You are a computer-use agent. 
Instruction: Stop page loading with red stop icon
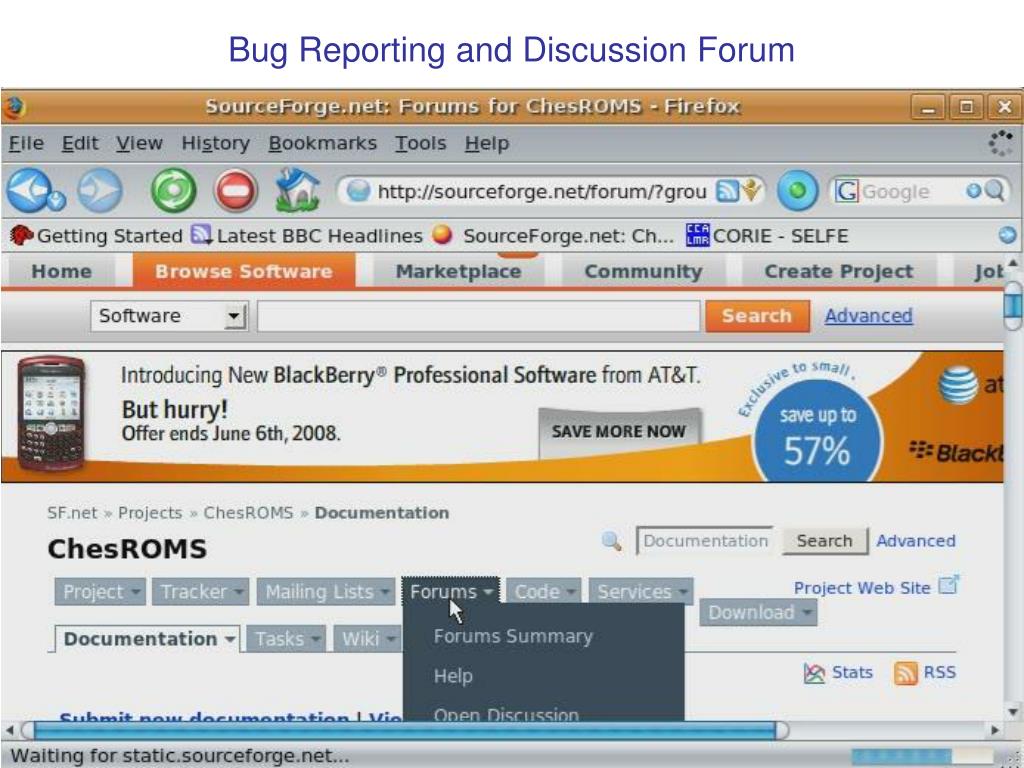(x=236, y=191)
